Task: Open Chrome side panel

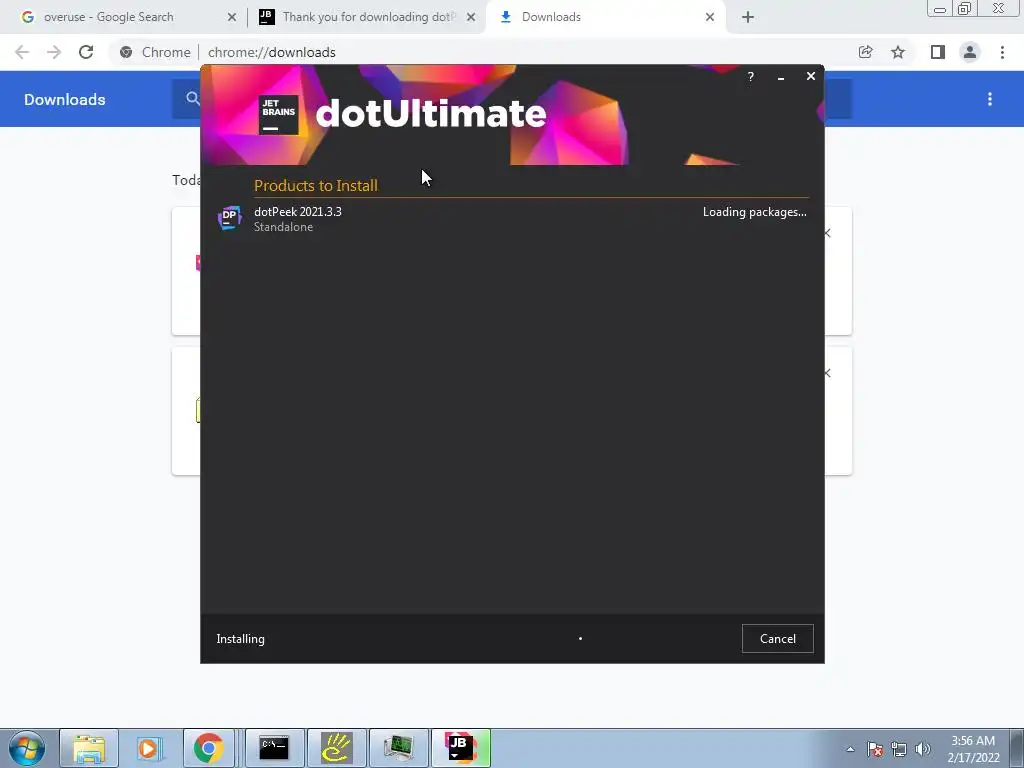Action: click(x=938, y=52)
